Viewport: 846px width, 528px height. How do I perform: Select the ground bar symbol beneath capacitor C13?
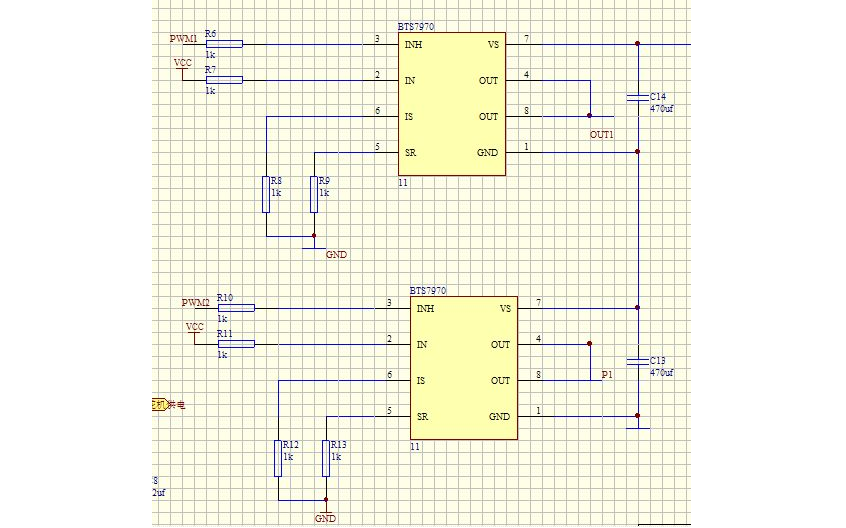click(638, 428)
